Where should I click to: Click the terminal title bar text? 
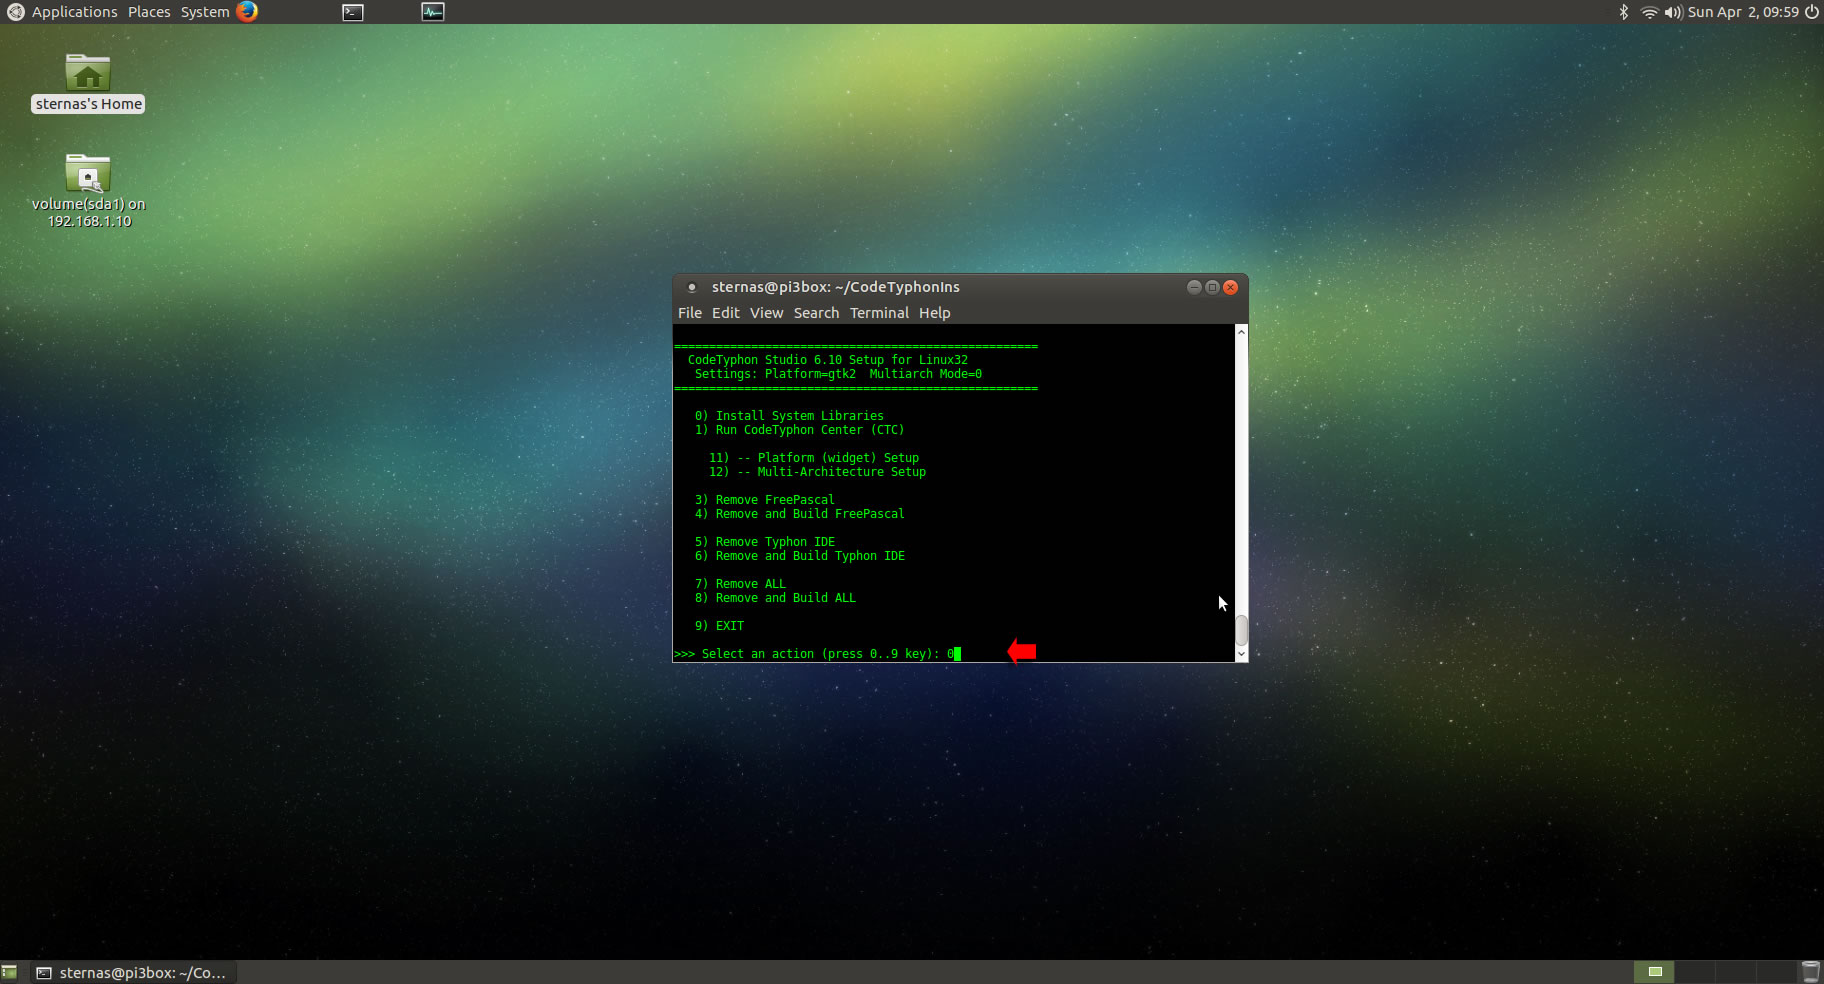[x=836, y=287]
